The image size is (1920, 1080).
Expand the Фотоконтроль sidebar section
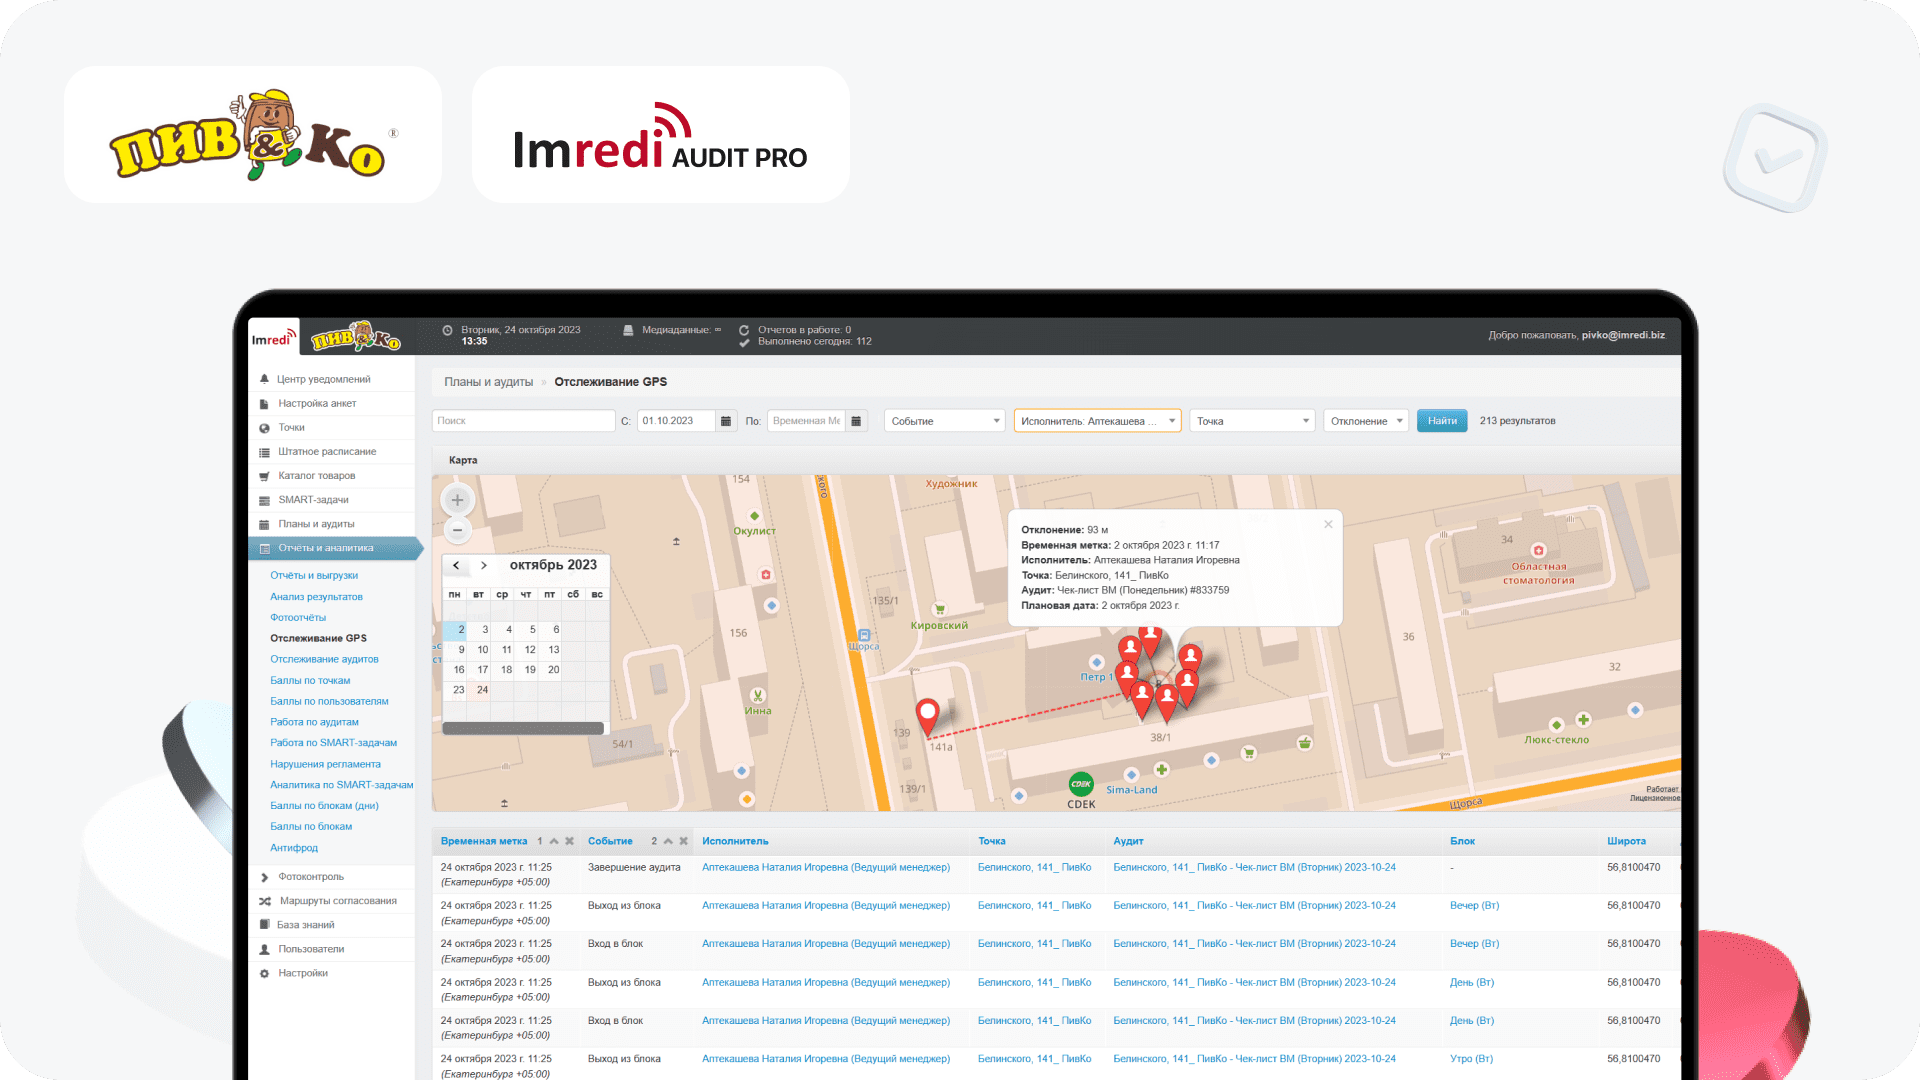pyautogui.click(x=310, y=877)
